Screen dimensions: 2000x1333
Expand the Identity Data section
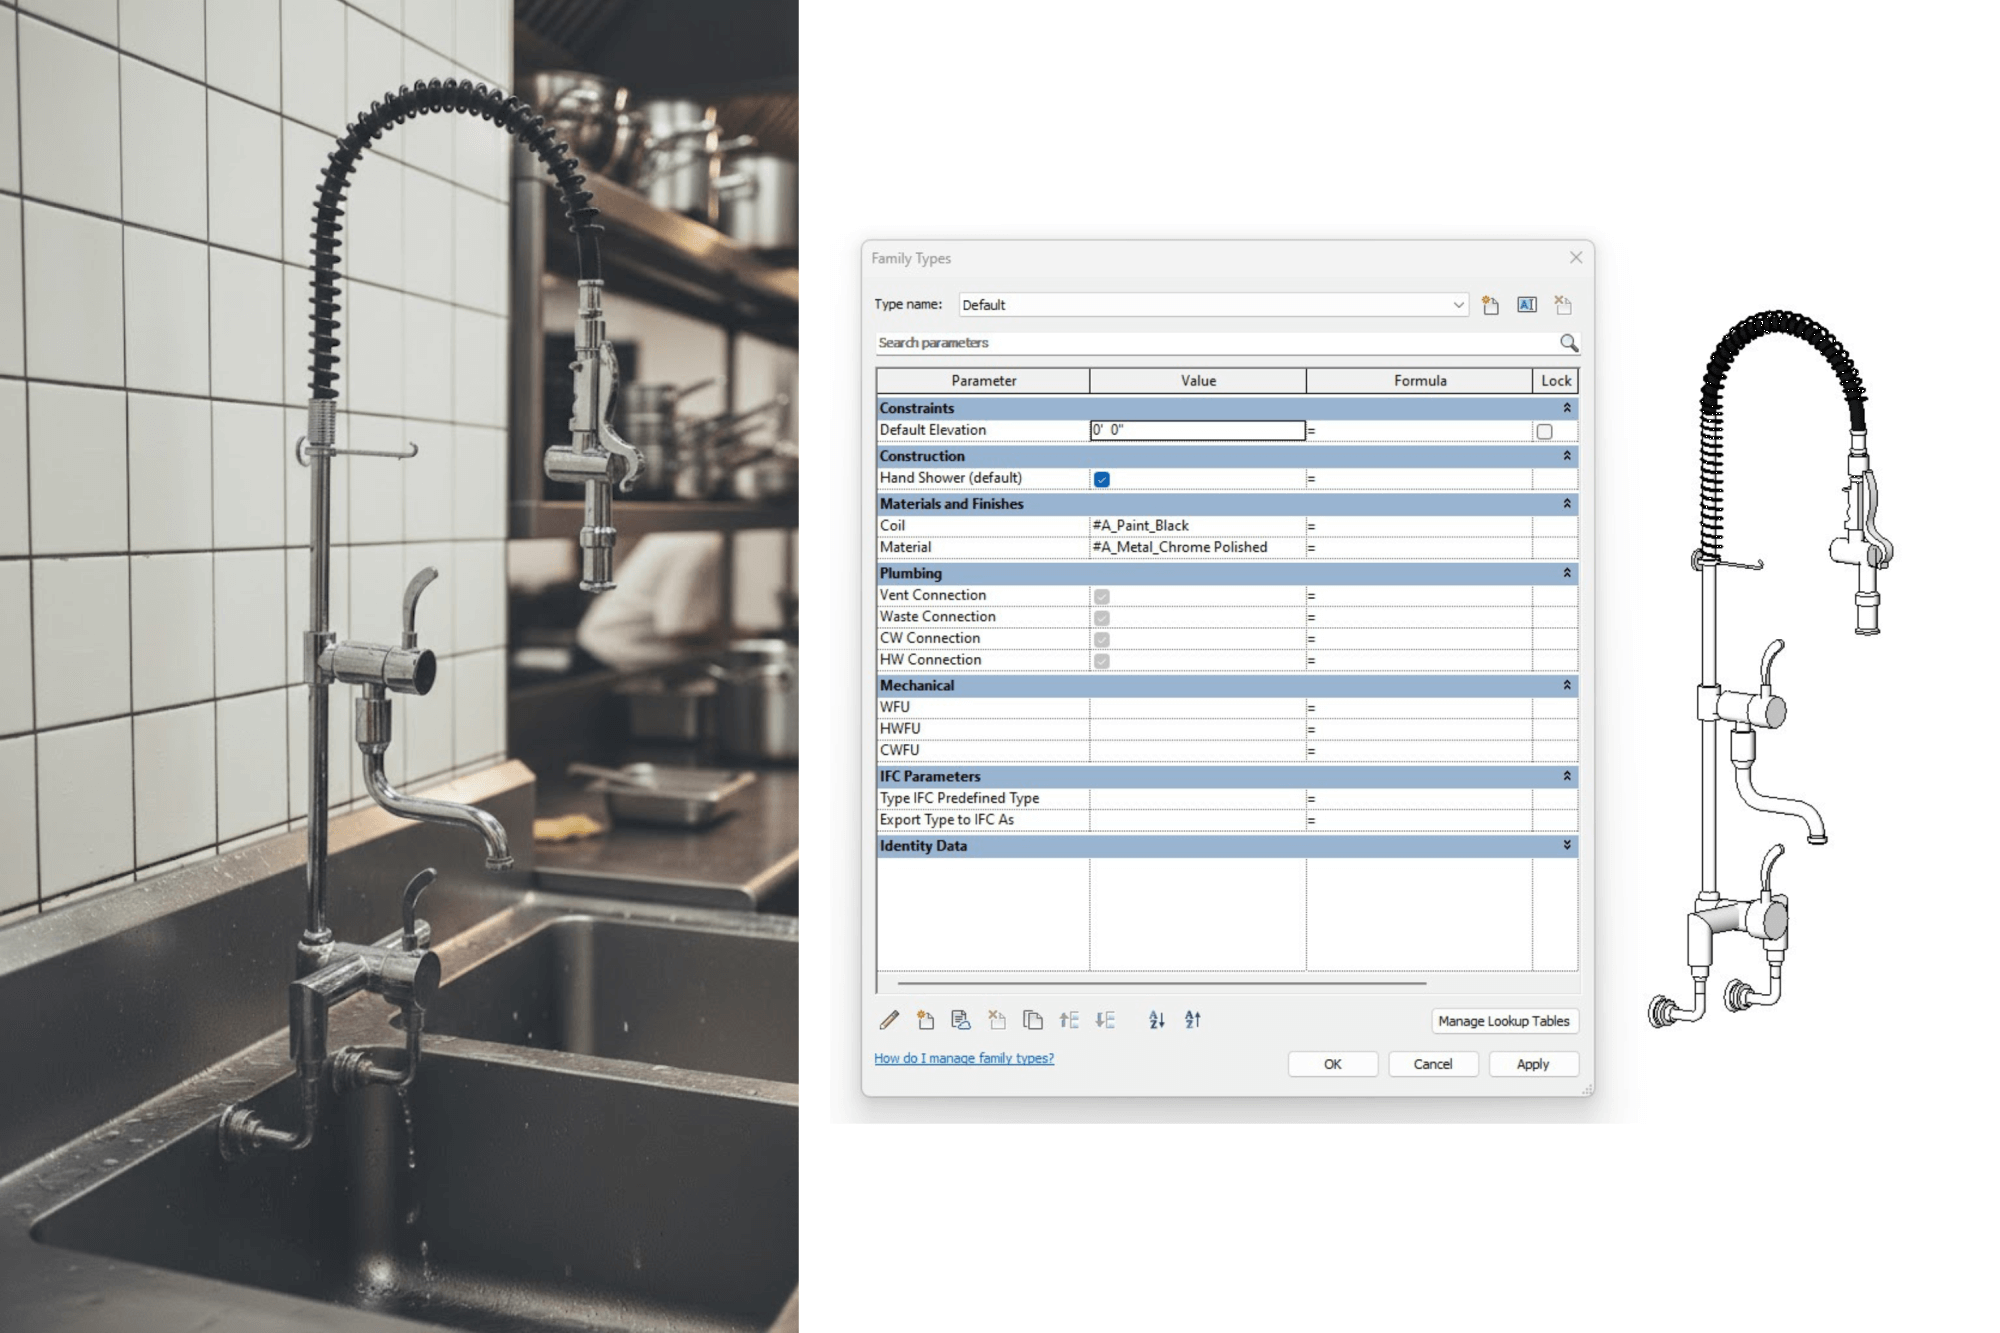pyautogui.click(x=1566, y=845)
